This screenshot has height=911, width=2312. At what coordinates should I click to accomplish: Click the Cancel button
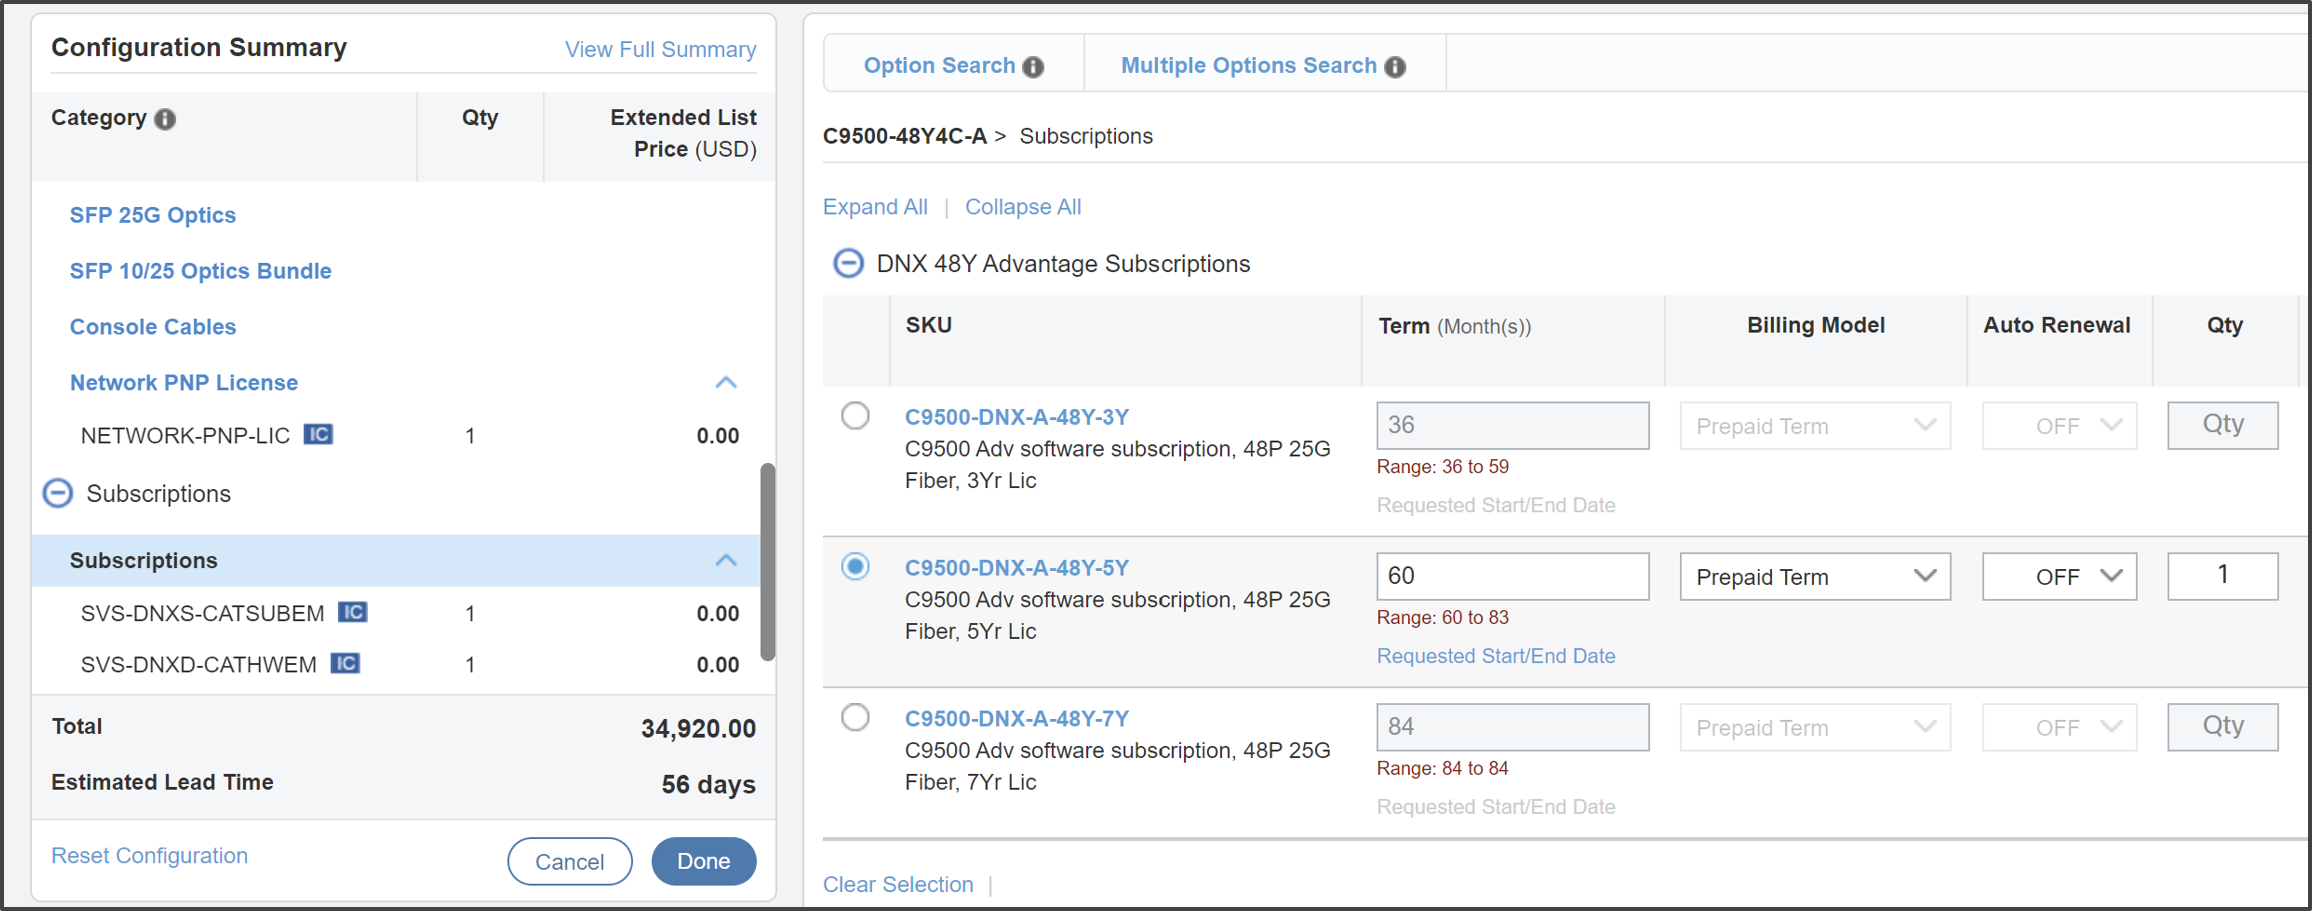pyautogui.click(x=570, y=861)
